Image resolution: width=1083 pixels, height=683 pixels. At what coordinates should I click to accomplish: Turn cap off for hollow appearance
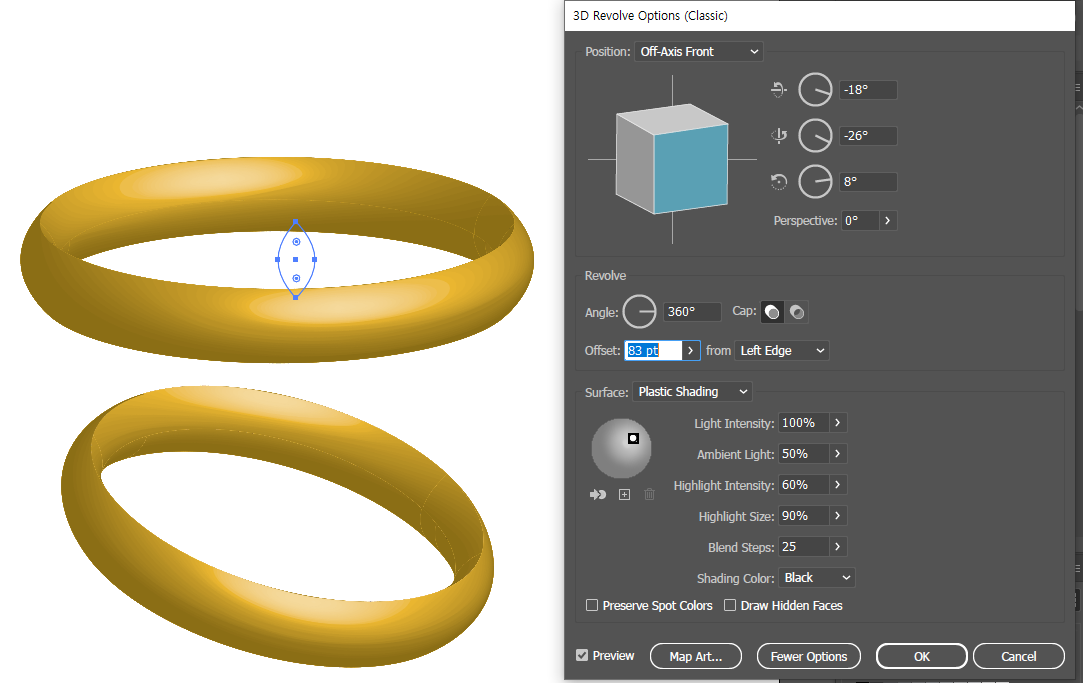pos(796,312)
